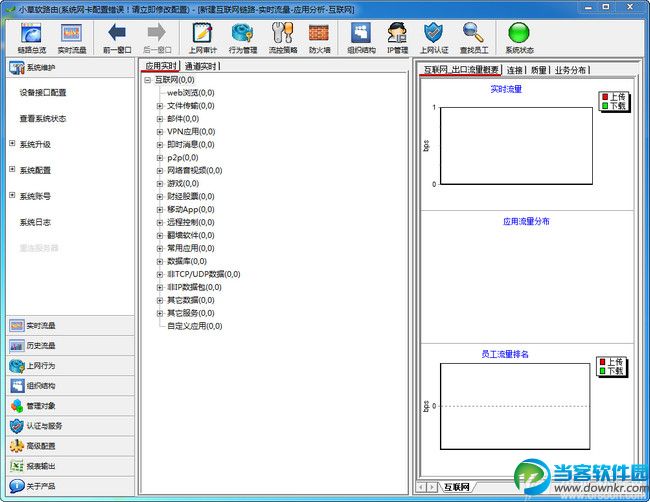Screen dimensions: 650x502
Task: Click the left sheet-tab scroll arrow
Action: click(421, 487)
